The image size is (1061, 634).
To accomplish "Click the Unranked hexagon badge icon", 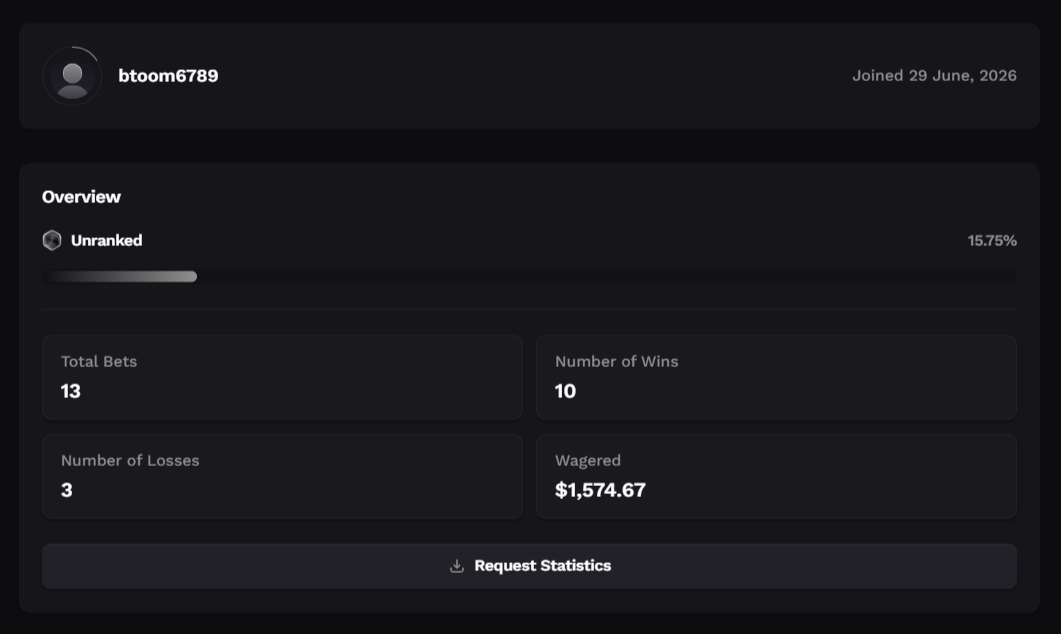I will click(x=52, y=240).
